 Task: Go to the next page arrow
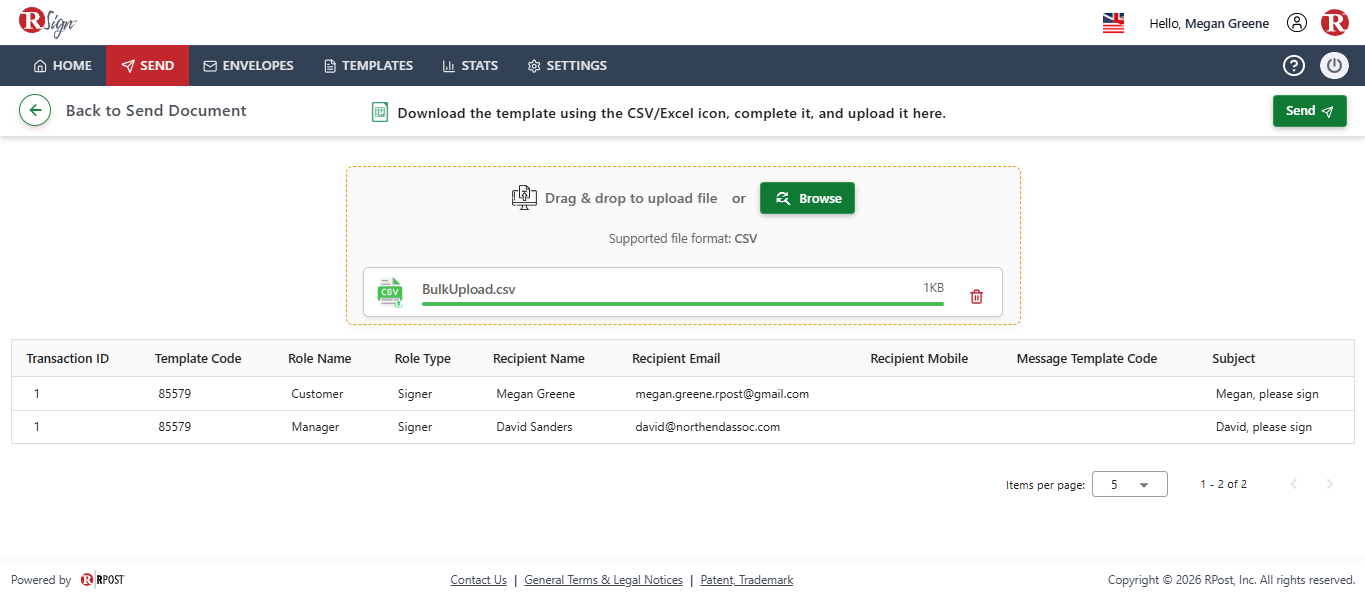pyautogui.click(x=1329, y=484)
